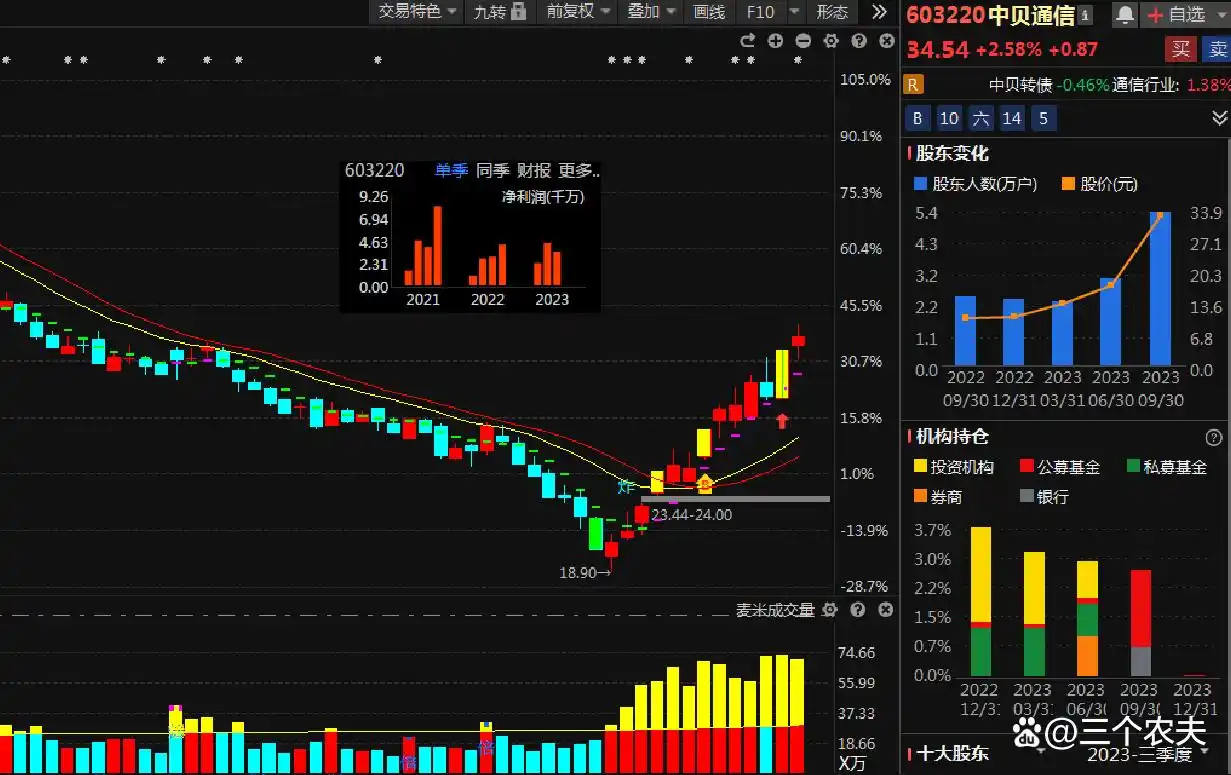Screen dimensions: 1231x775
Task: Click the chart zoom-out minus icon
Action: [803, 41]
